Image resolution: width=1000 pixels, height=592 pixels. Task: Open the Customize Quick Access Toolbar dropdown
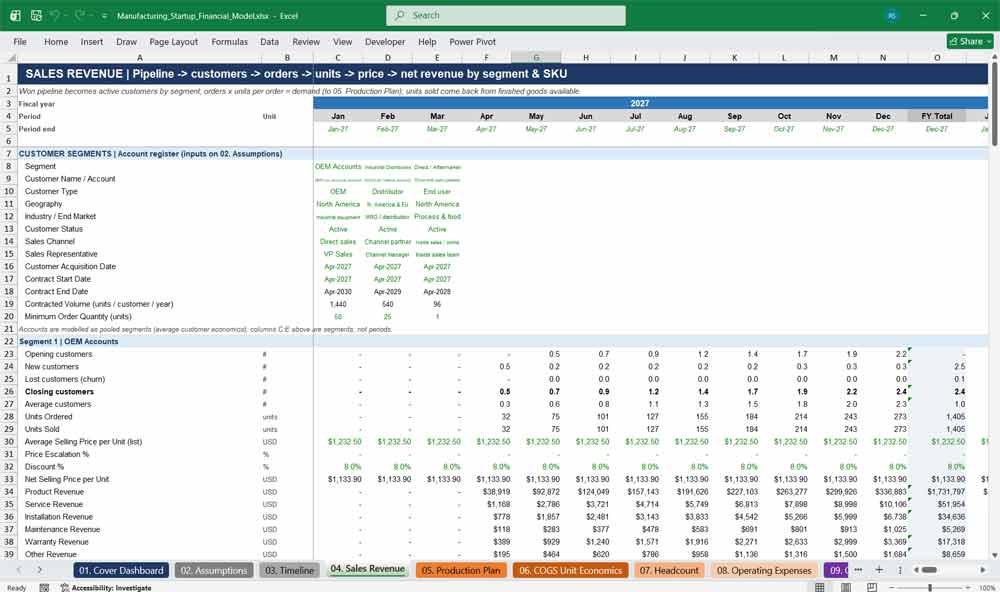click(x=104, y=16)
